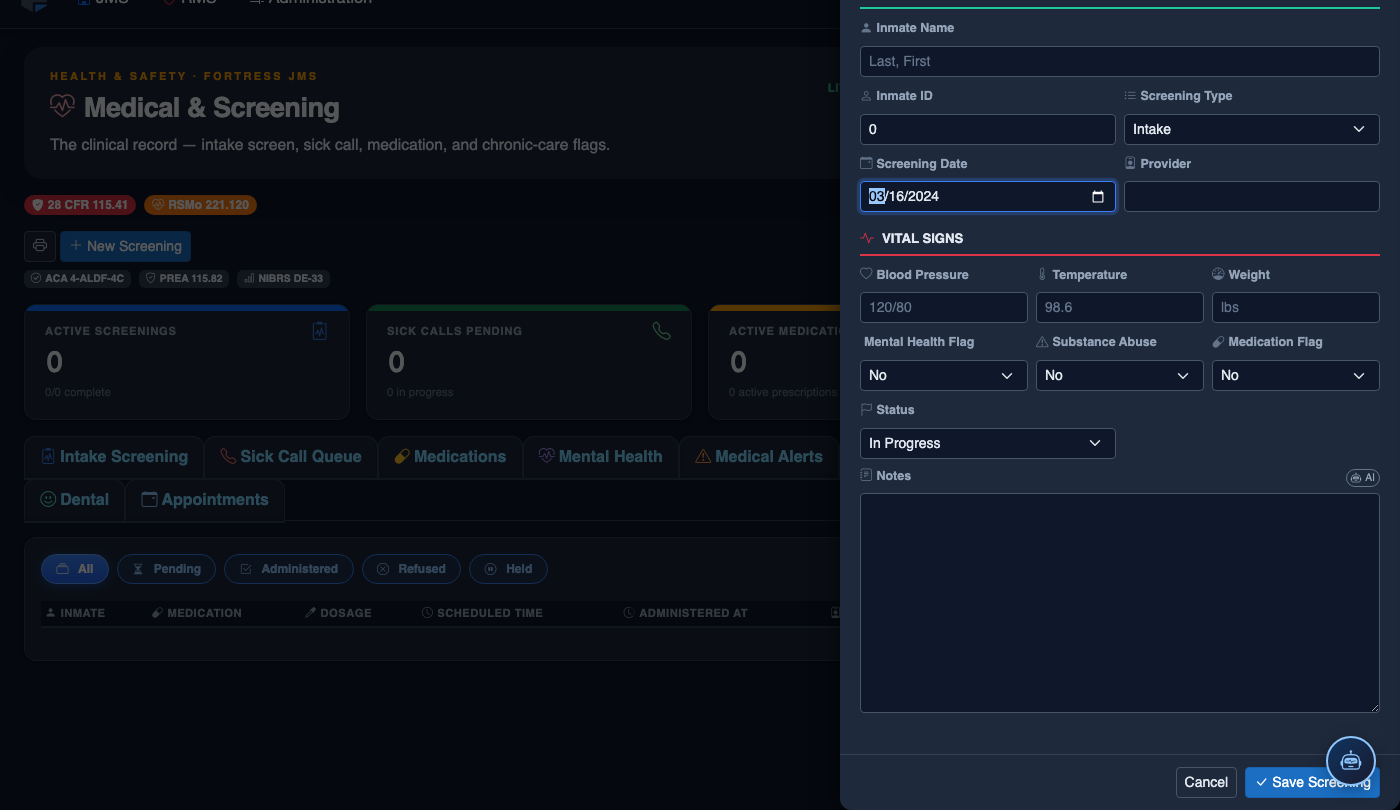Viewport: 1400px width, 810px height.
Task: Click the Inmate Name input field
Action: click(1120, 61)
